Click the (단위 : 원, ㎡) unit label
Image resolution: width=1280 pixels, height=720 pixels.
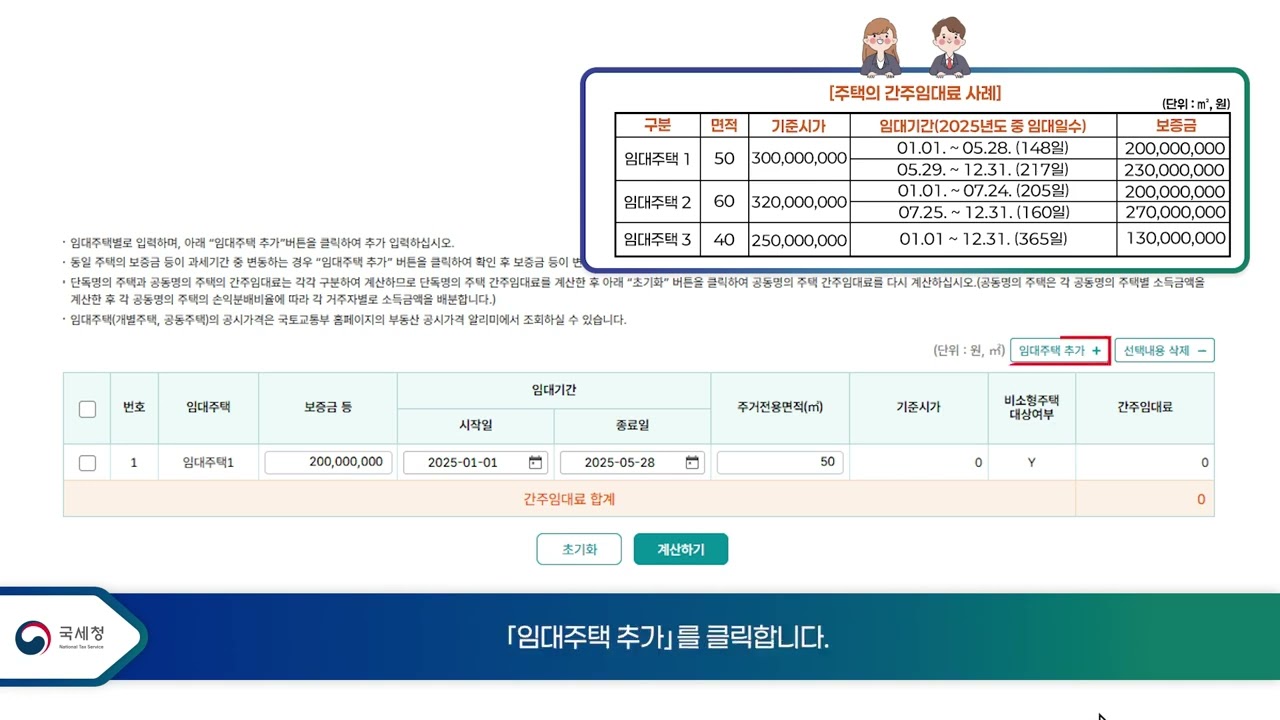click(x=969, y=351)
